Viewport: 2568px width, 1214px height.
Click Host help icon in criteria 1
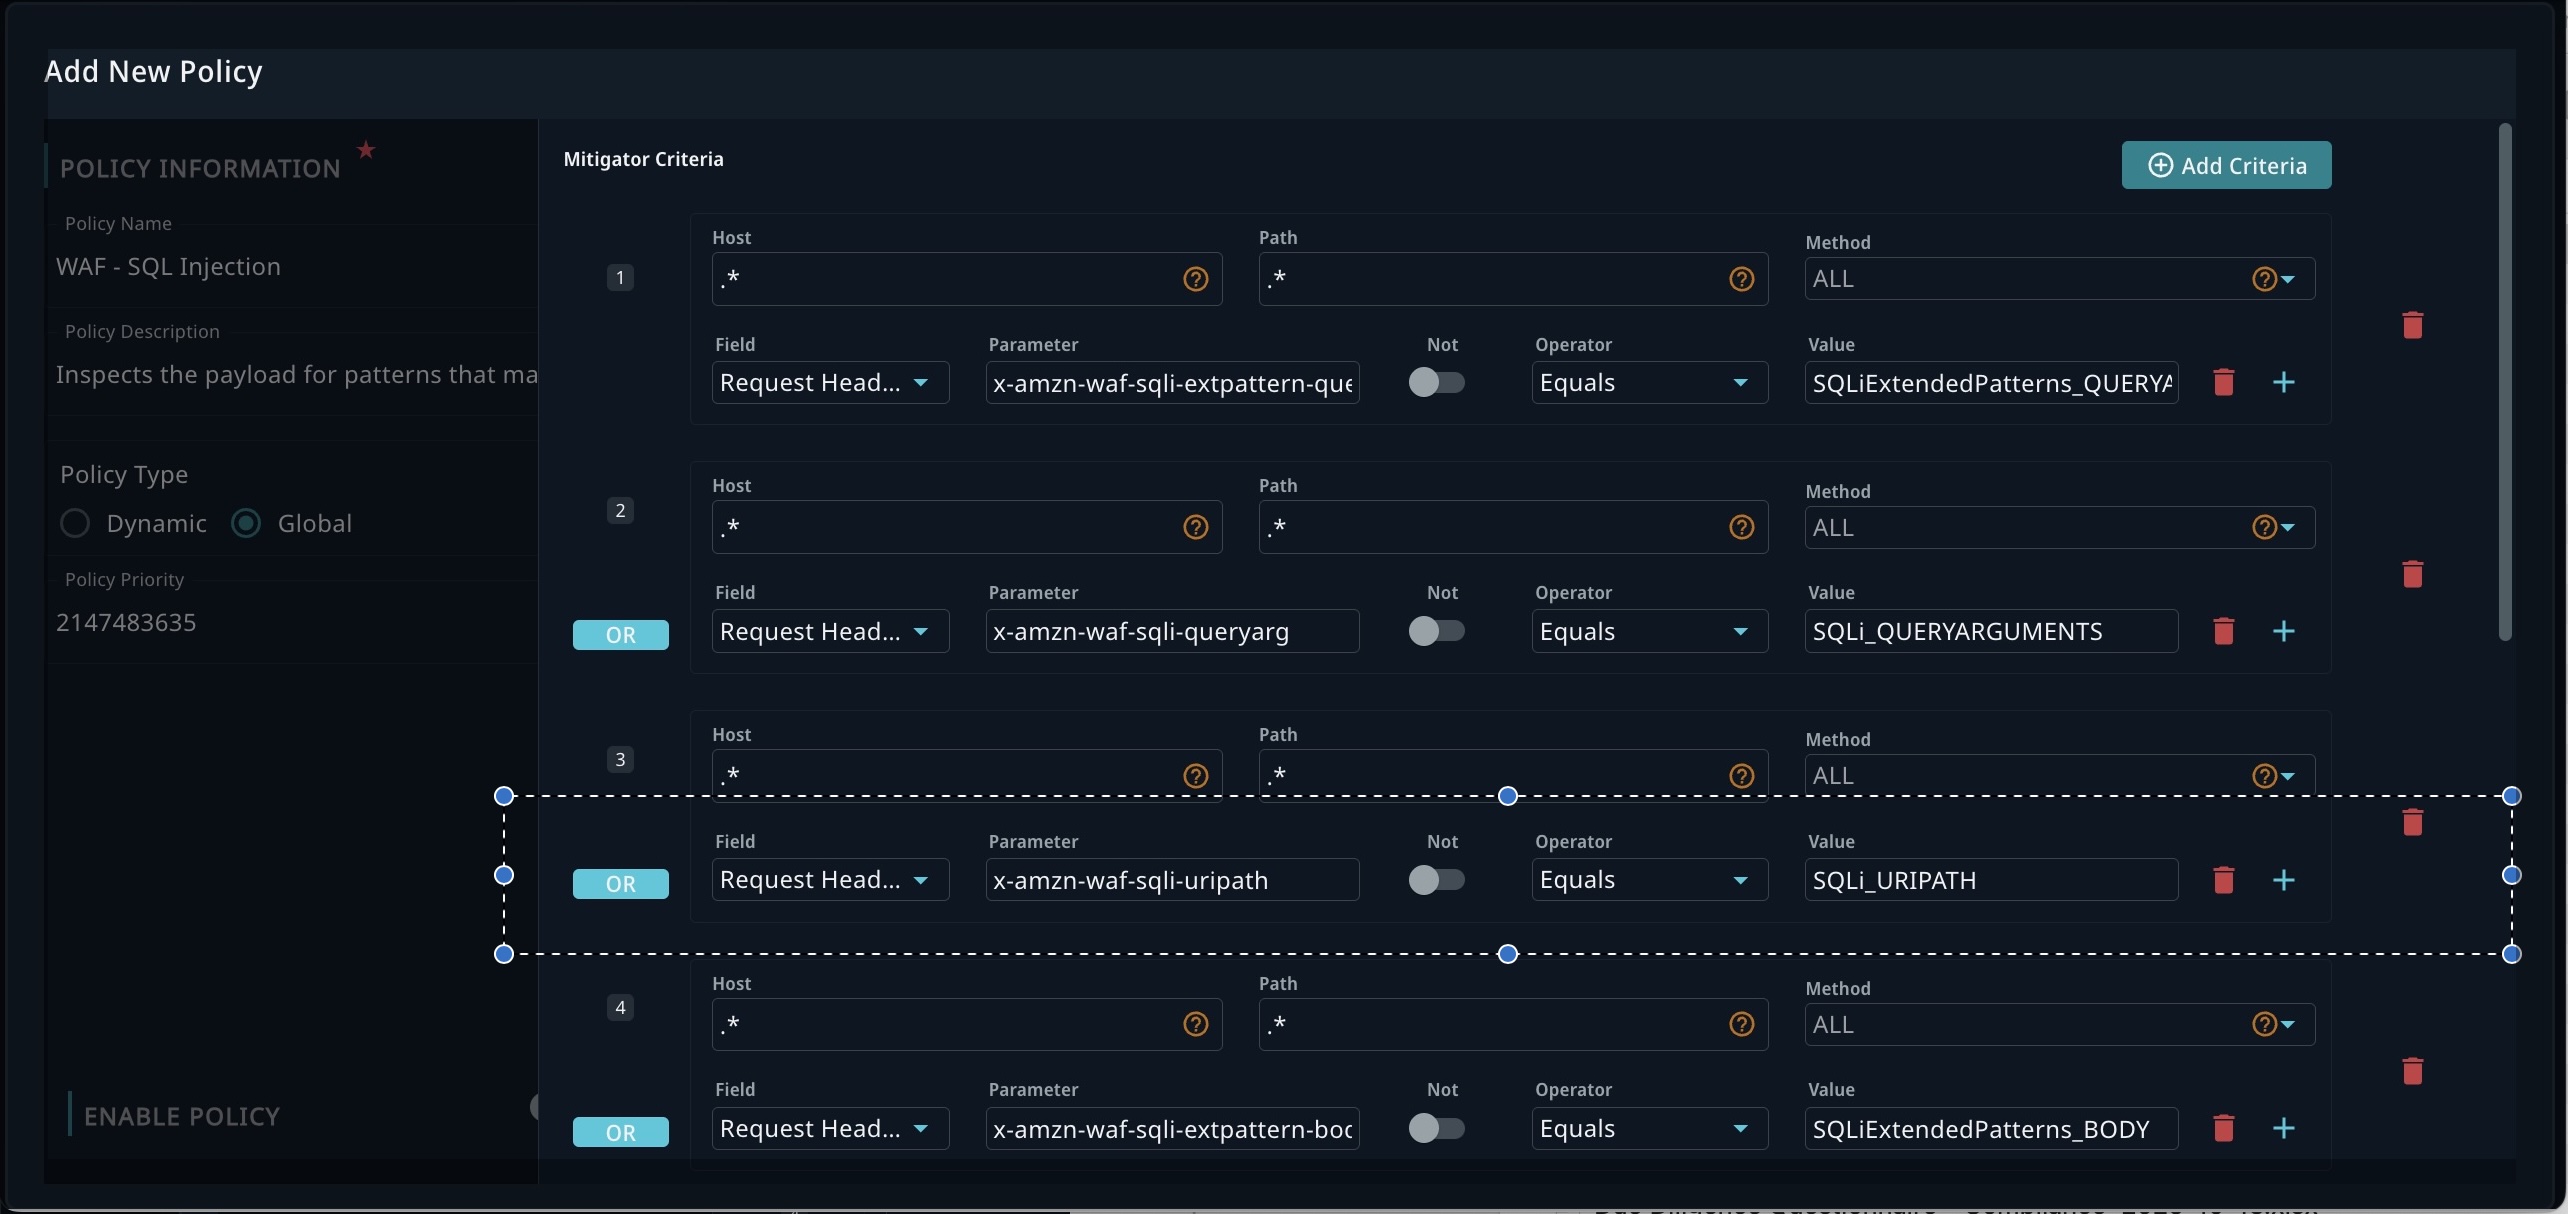coord(1195,279)
